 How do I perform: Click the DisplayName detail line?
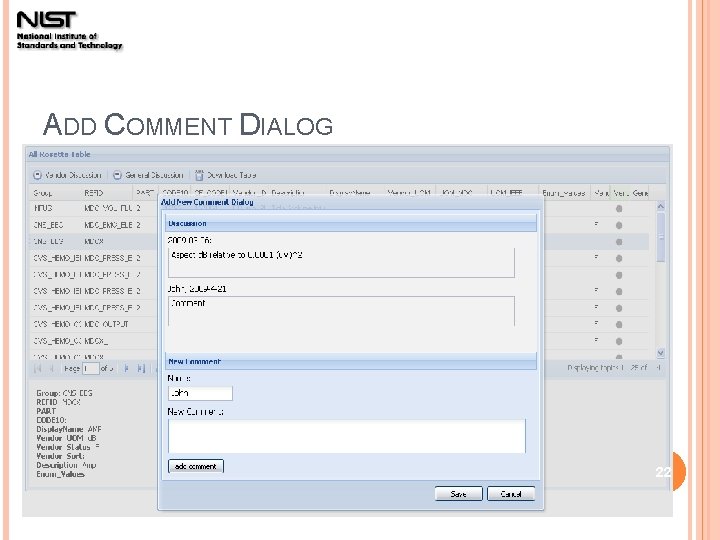(x=69, y=429)
